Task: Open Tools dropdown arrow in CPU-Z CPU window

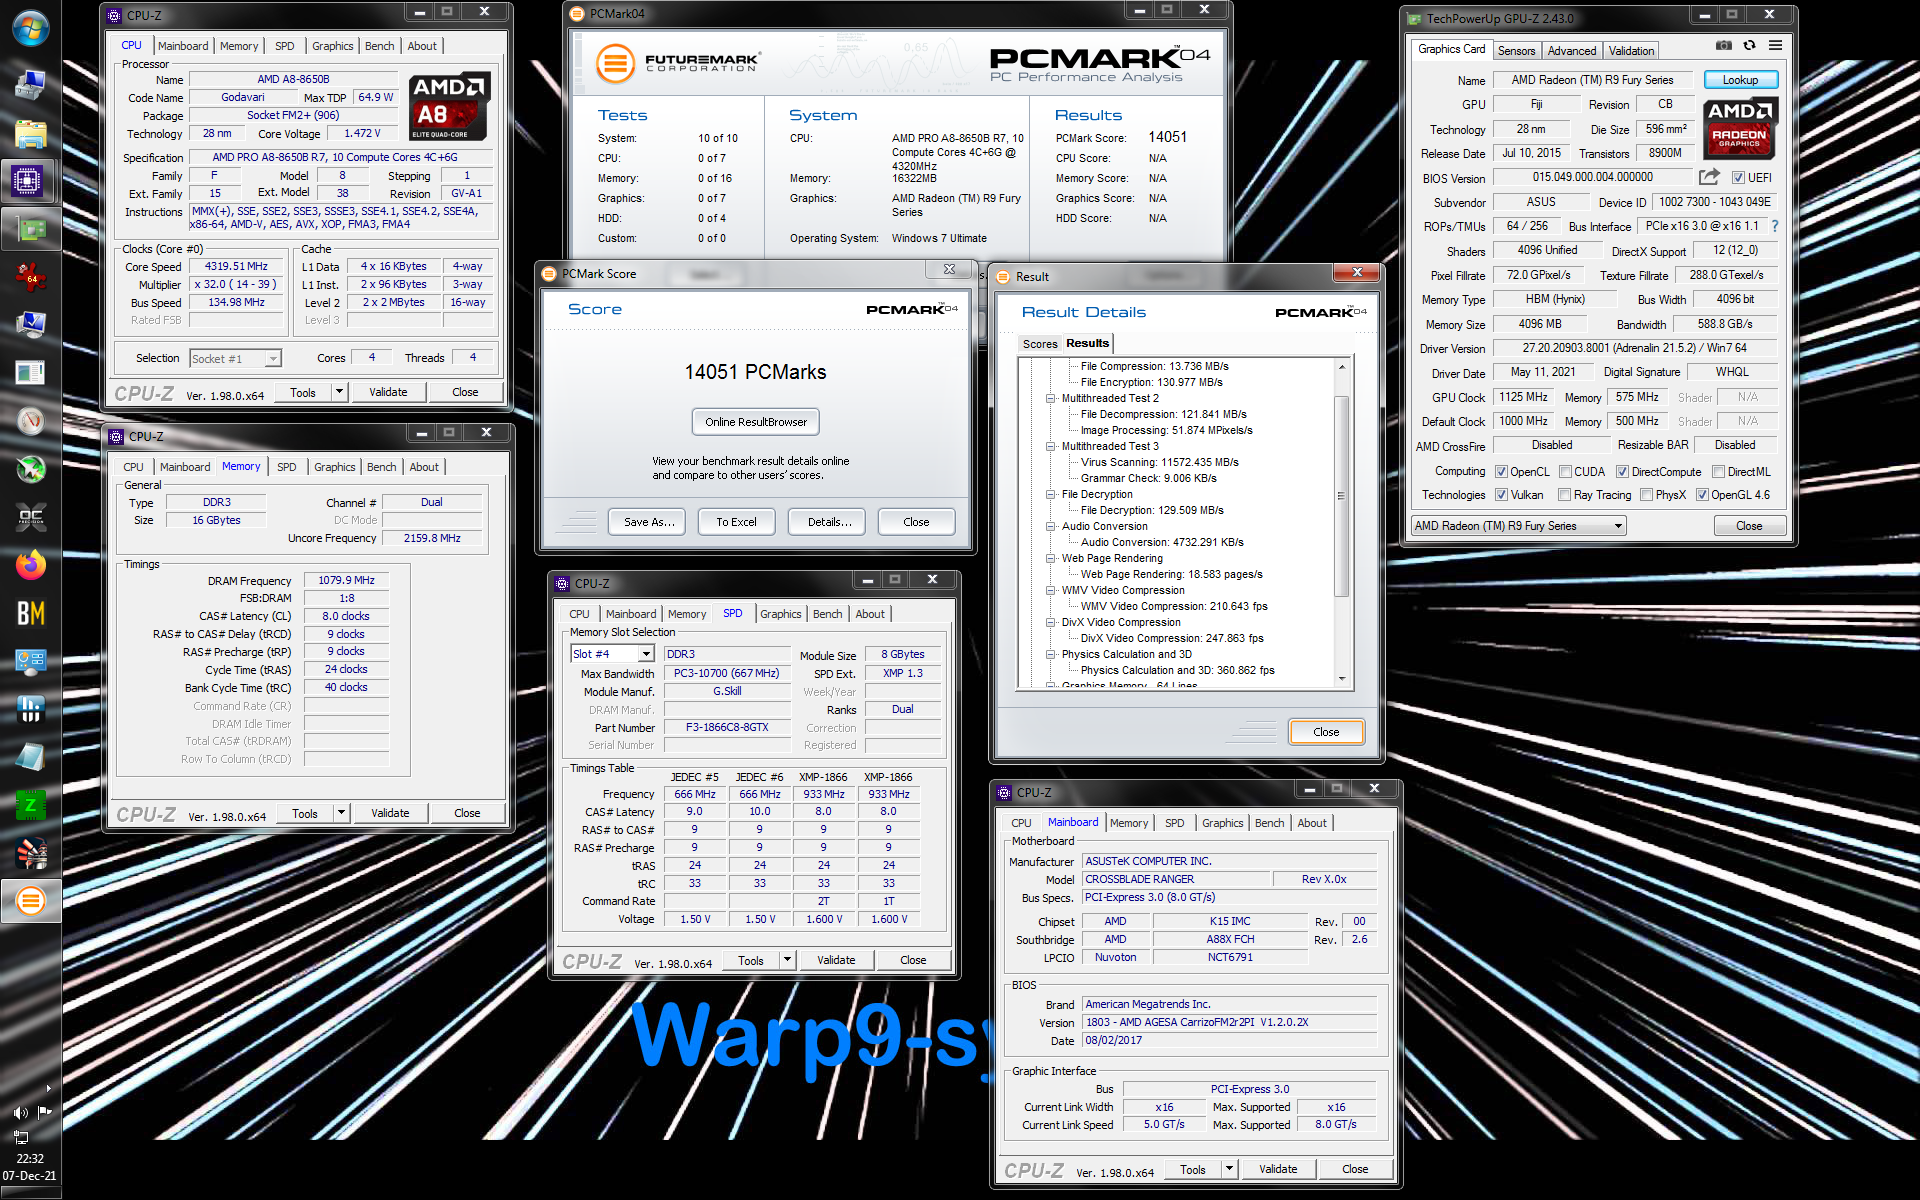Action: [339, 392]
